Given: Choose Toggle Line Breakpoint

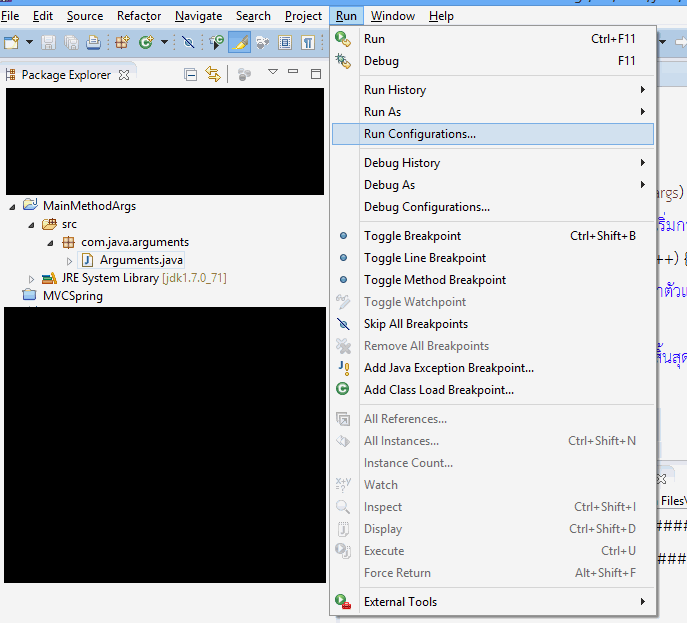Looking at the screenshot, I should 493,258.
